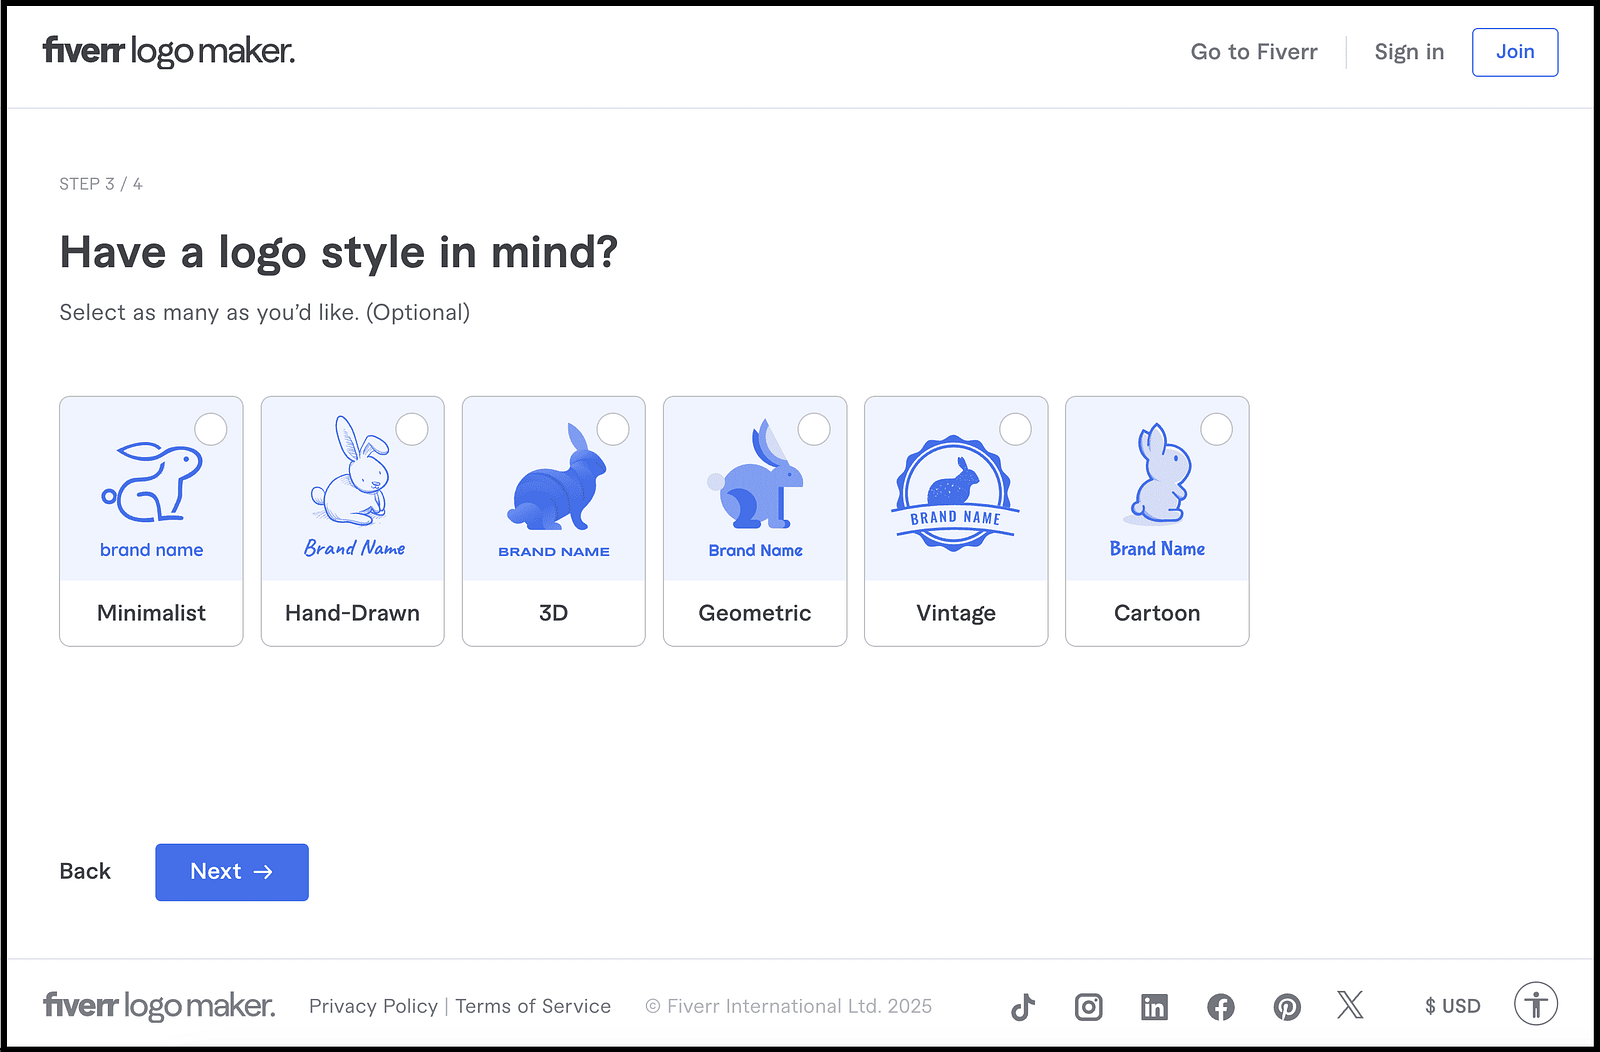The height and width of the screenshot is (1052, 1600).
Task: Tick the Hand-Drawn style checkbox circle
Action: 412,429
